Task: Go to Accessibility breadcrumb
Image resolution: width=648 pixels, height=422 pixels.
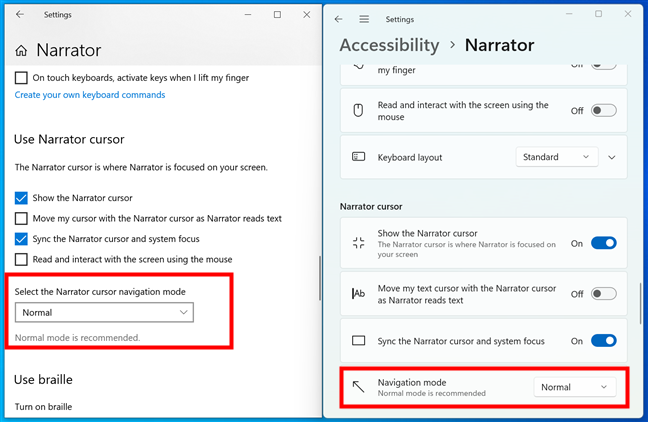Action: (x=389, y=45)
